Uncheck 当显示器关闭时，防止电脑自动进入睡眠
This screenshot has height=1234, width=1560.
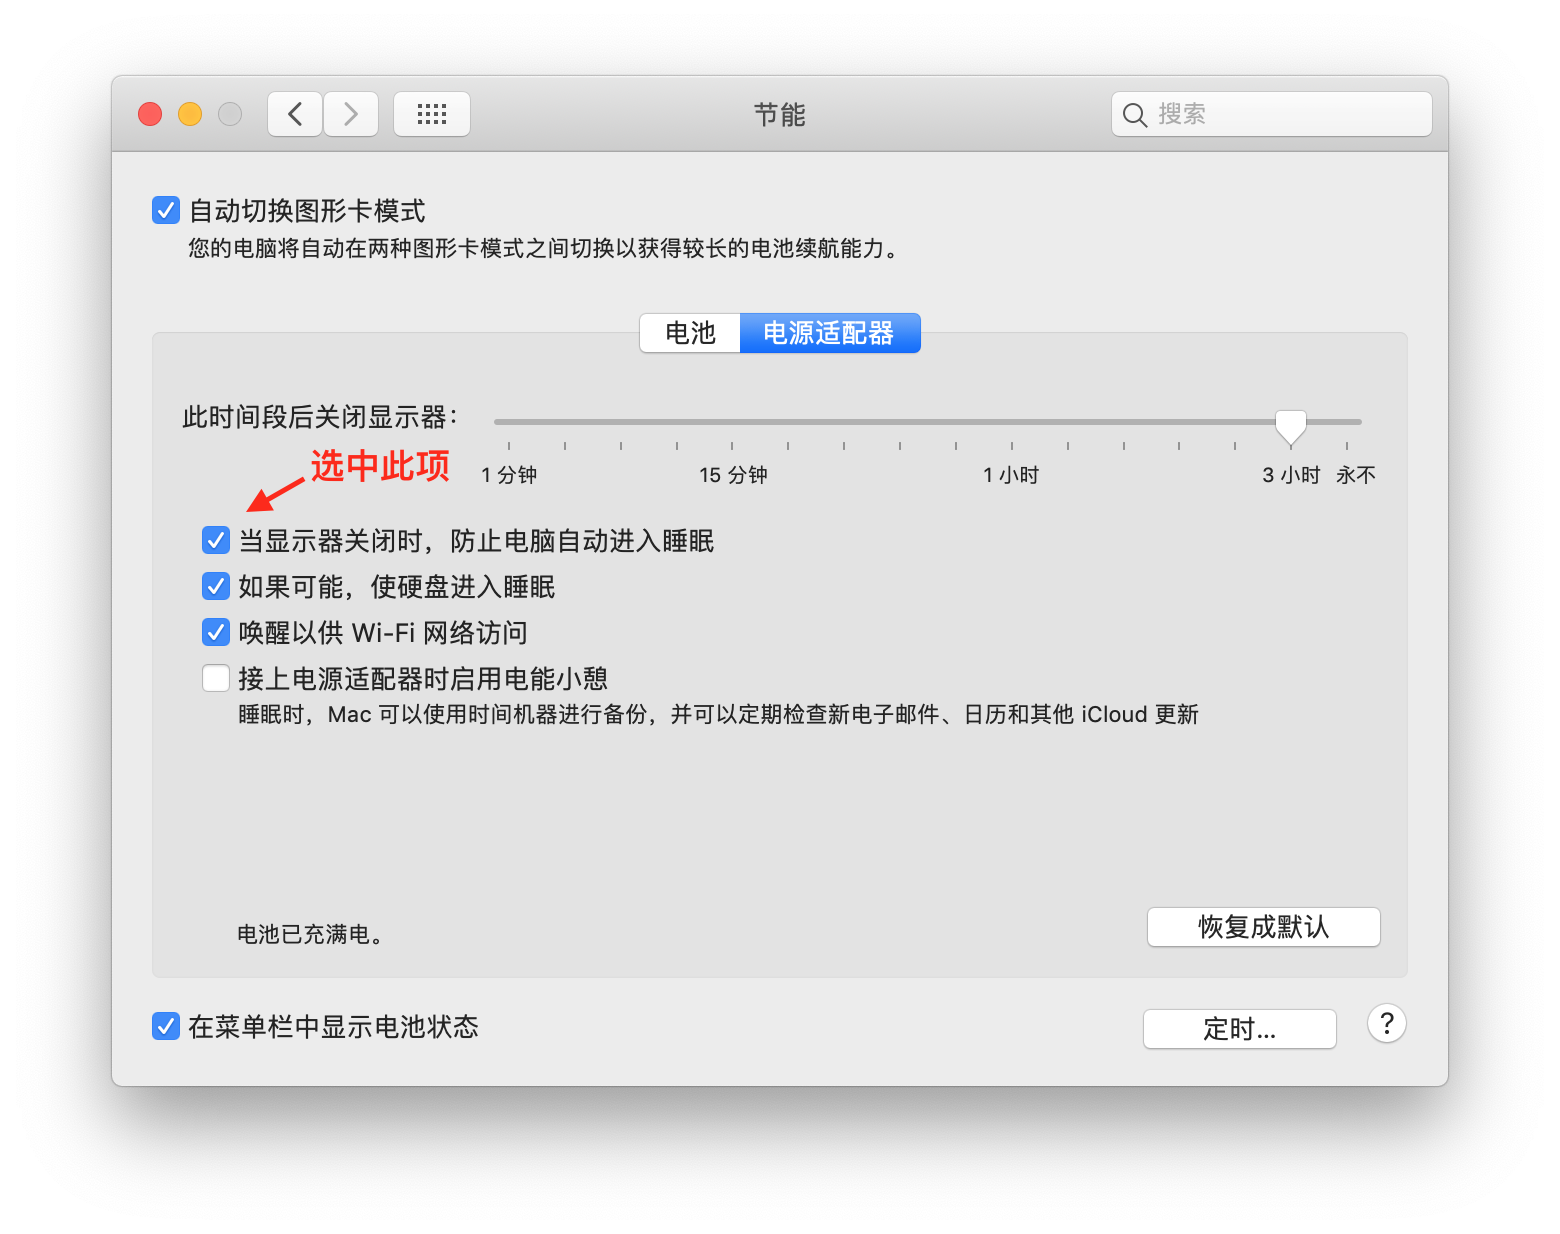point(216,541)
